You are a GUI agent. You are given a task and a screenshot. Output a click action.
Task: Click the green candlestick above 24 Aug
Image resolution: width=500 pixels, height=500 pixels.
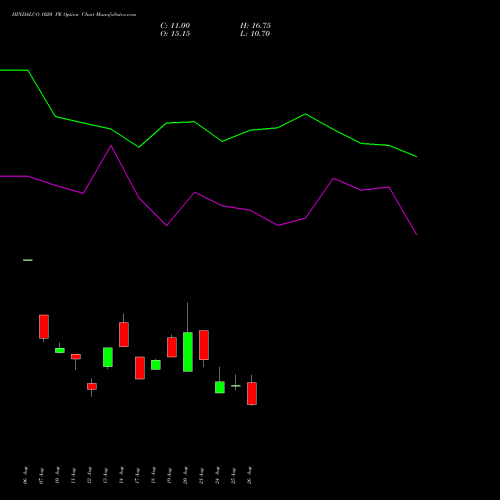coord(220,387)
